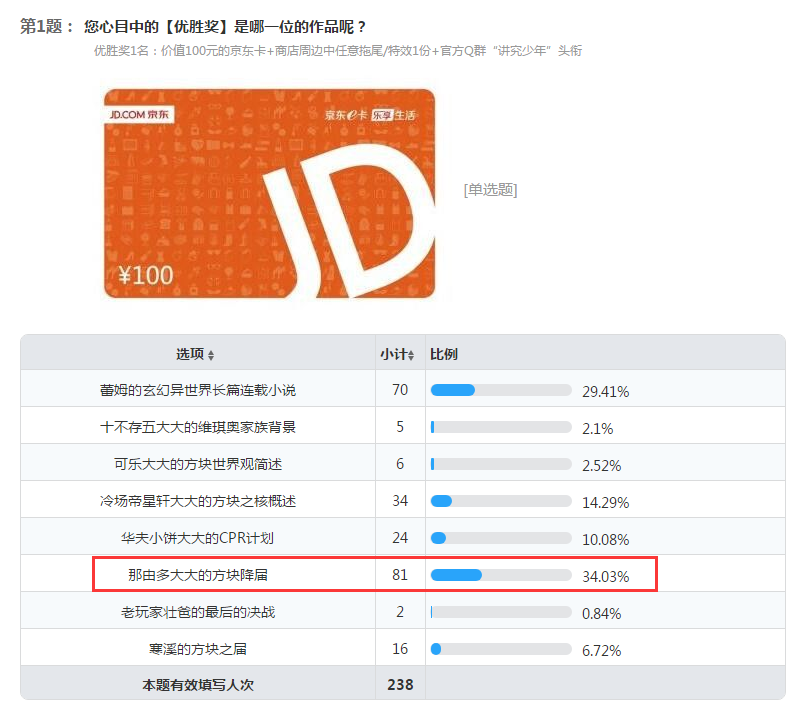Select the row 蕾姆的玄幻异世界长篇连载小说
Viewport: 804px width, 710px height.
pyautogui.click(x=403, y=389)
